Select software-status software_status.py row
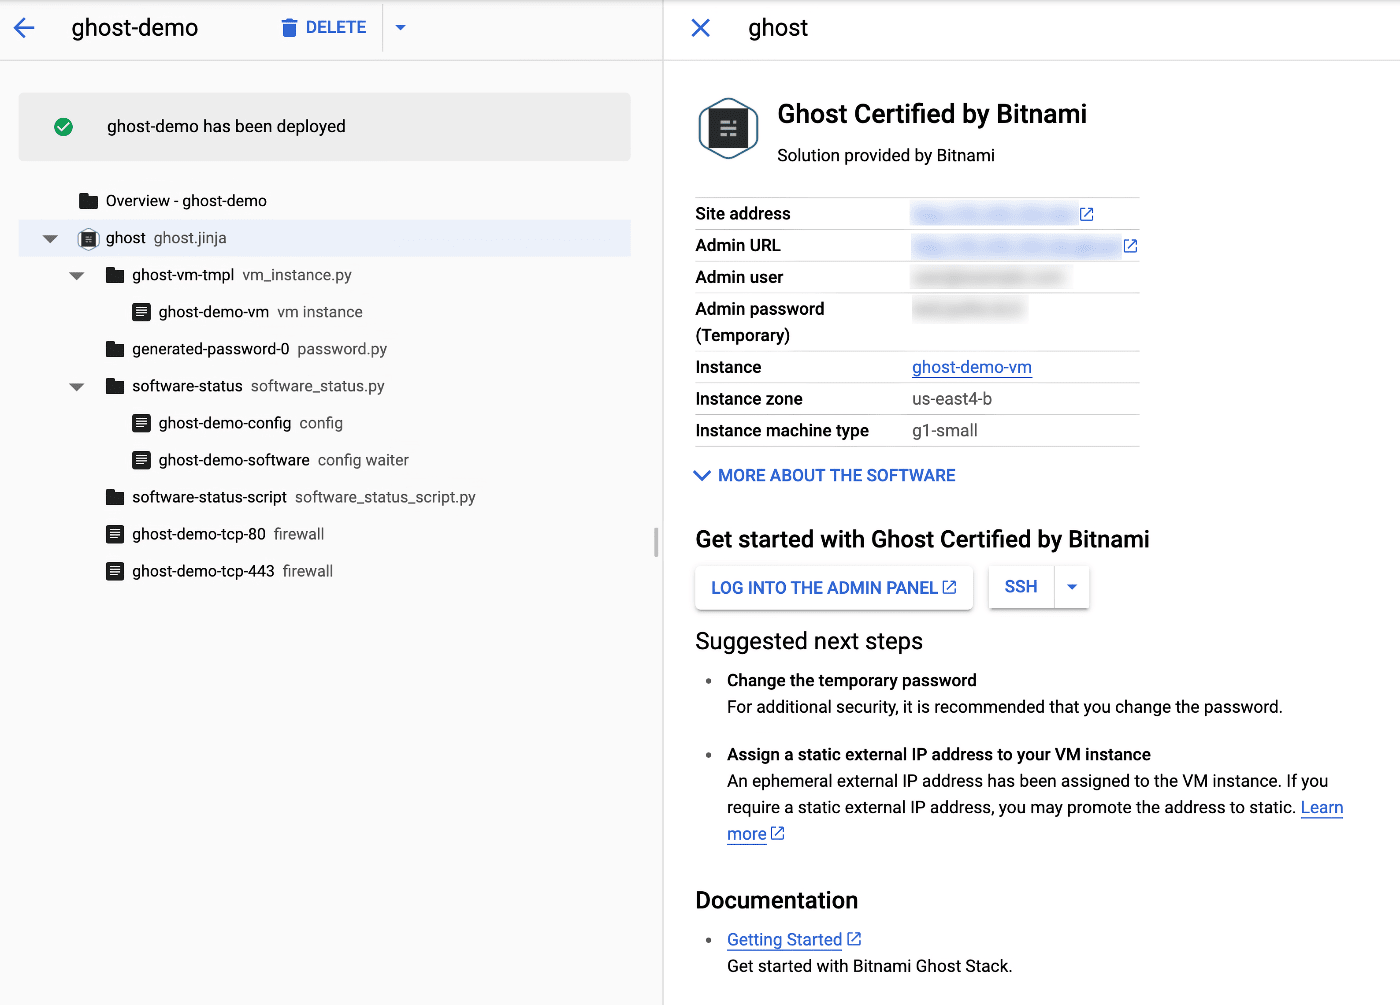Viewport: 1400px width, 1005px height. (x=325, y=386)
